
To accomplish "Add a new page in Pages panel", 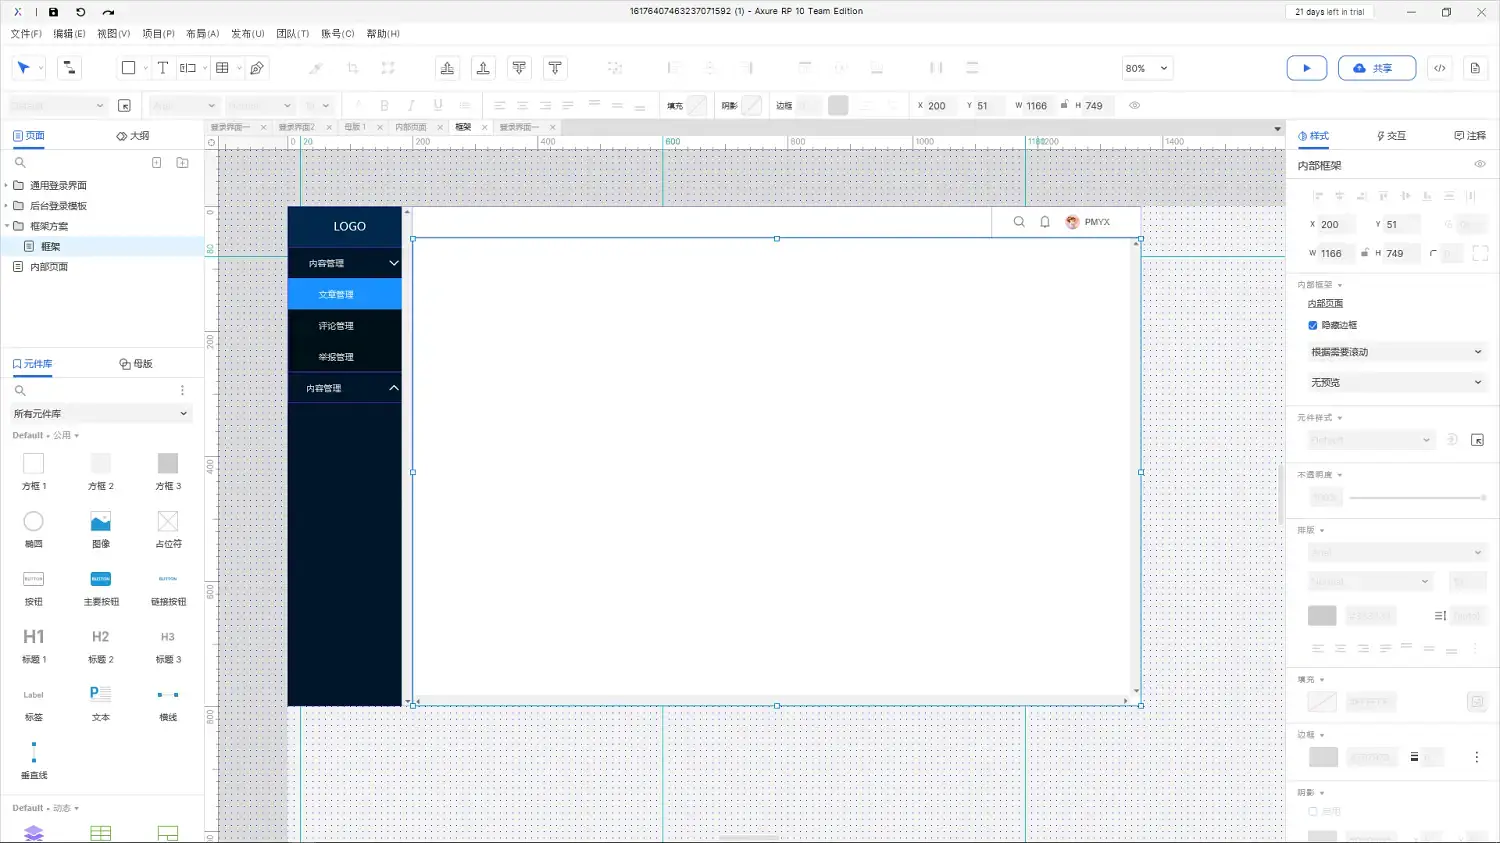I will [157, 162].
